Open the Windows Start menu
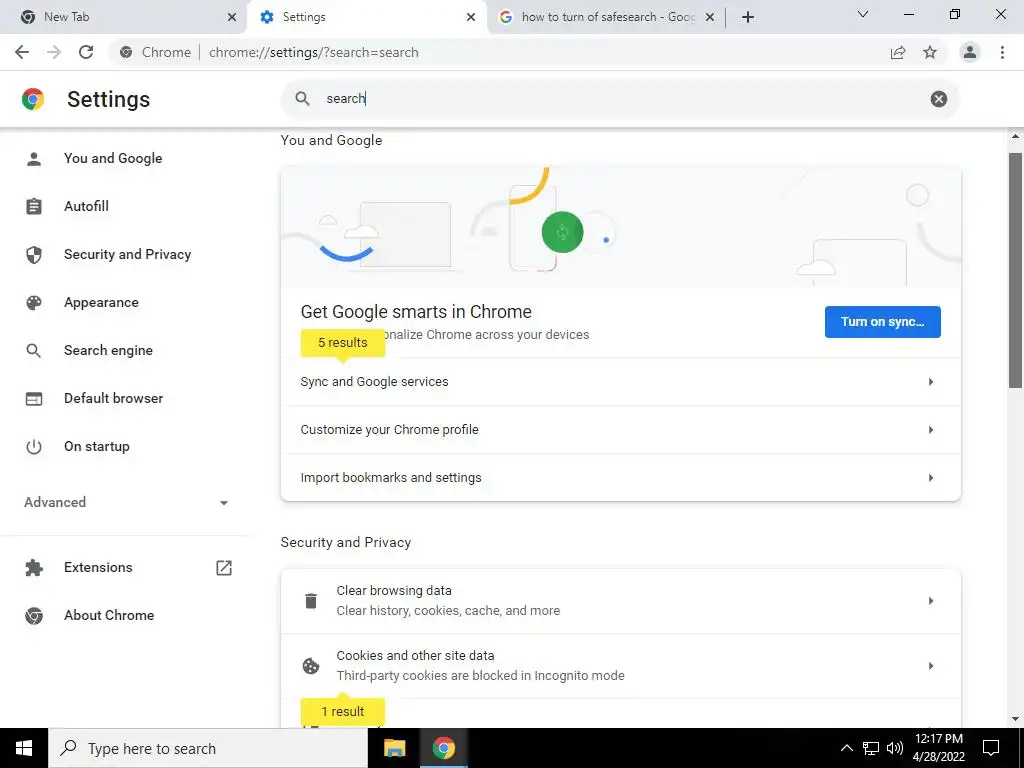 (24, 748)
